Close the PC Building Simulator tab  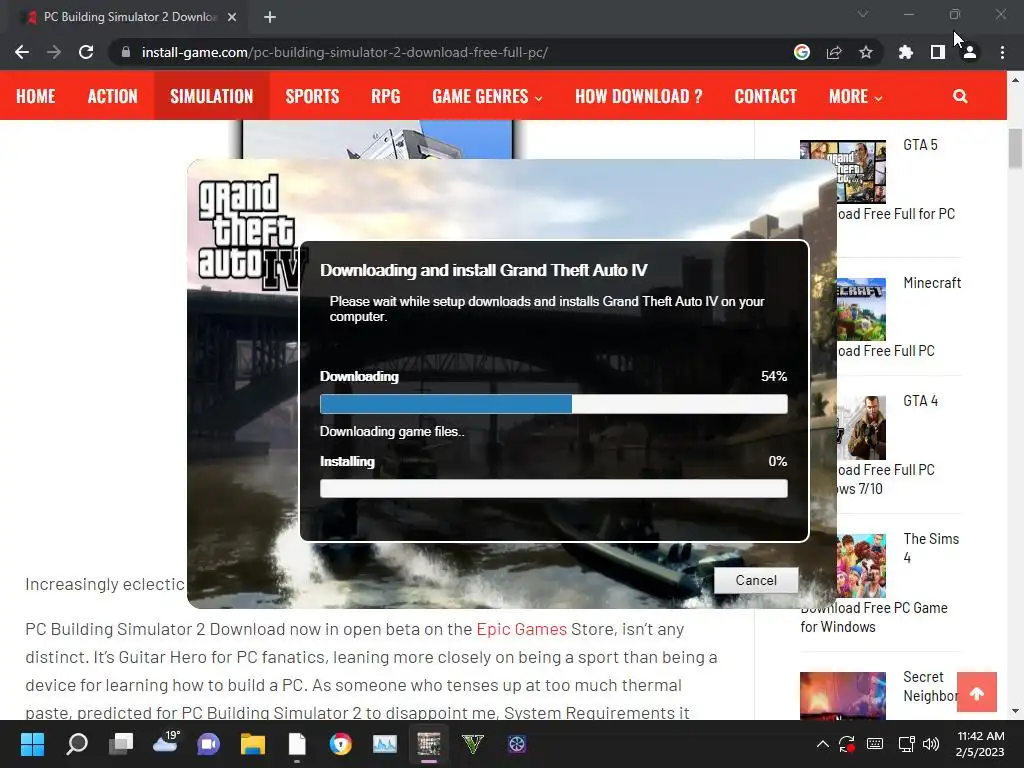tap(232, 17)
